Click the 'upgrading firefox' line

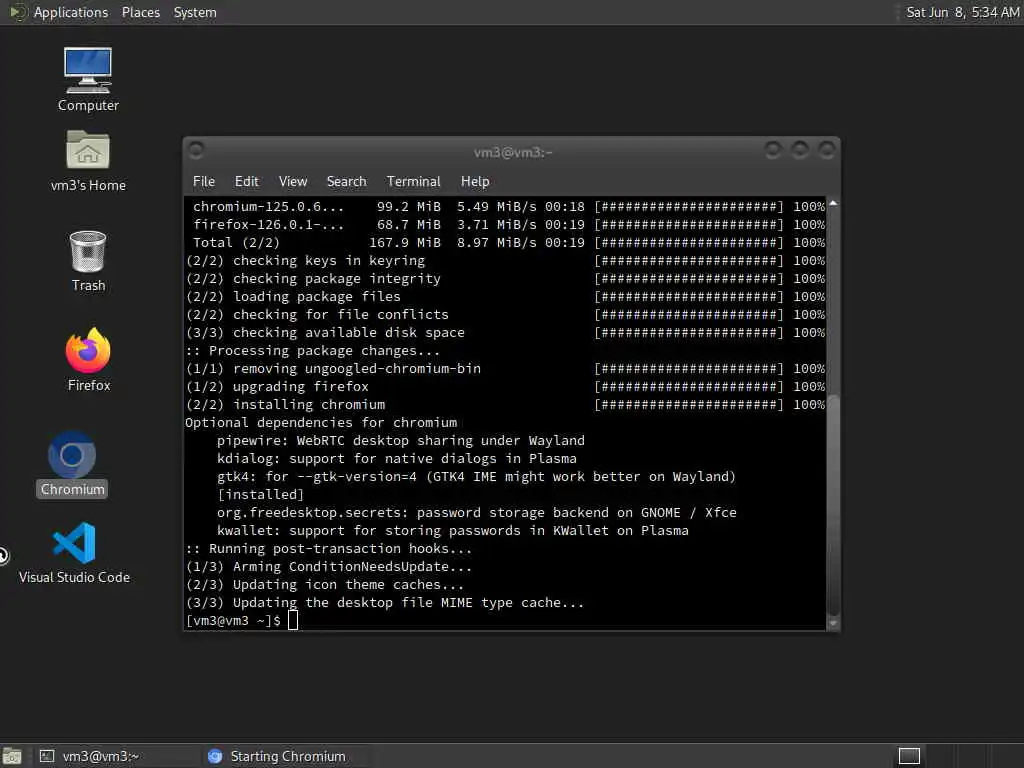click(505, 387)
